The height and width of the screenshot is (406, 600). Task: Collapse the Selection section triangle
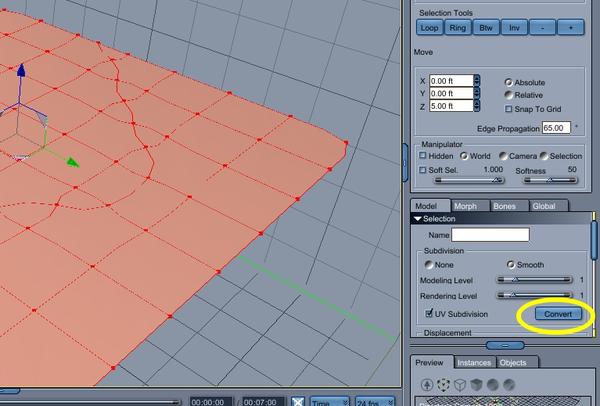pos(417,219)
